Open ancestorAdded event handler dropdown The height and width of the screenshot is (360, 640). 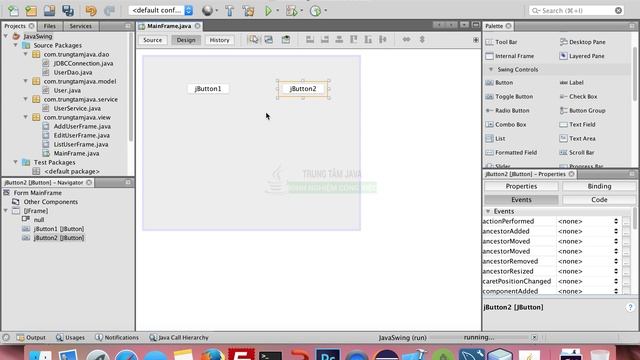pos(616,231)
